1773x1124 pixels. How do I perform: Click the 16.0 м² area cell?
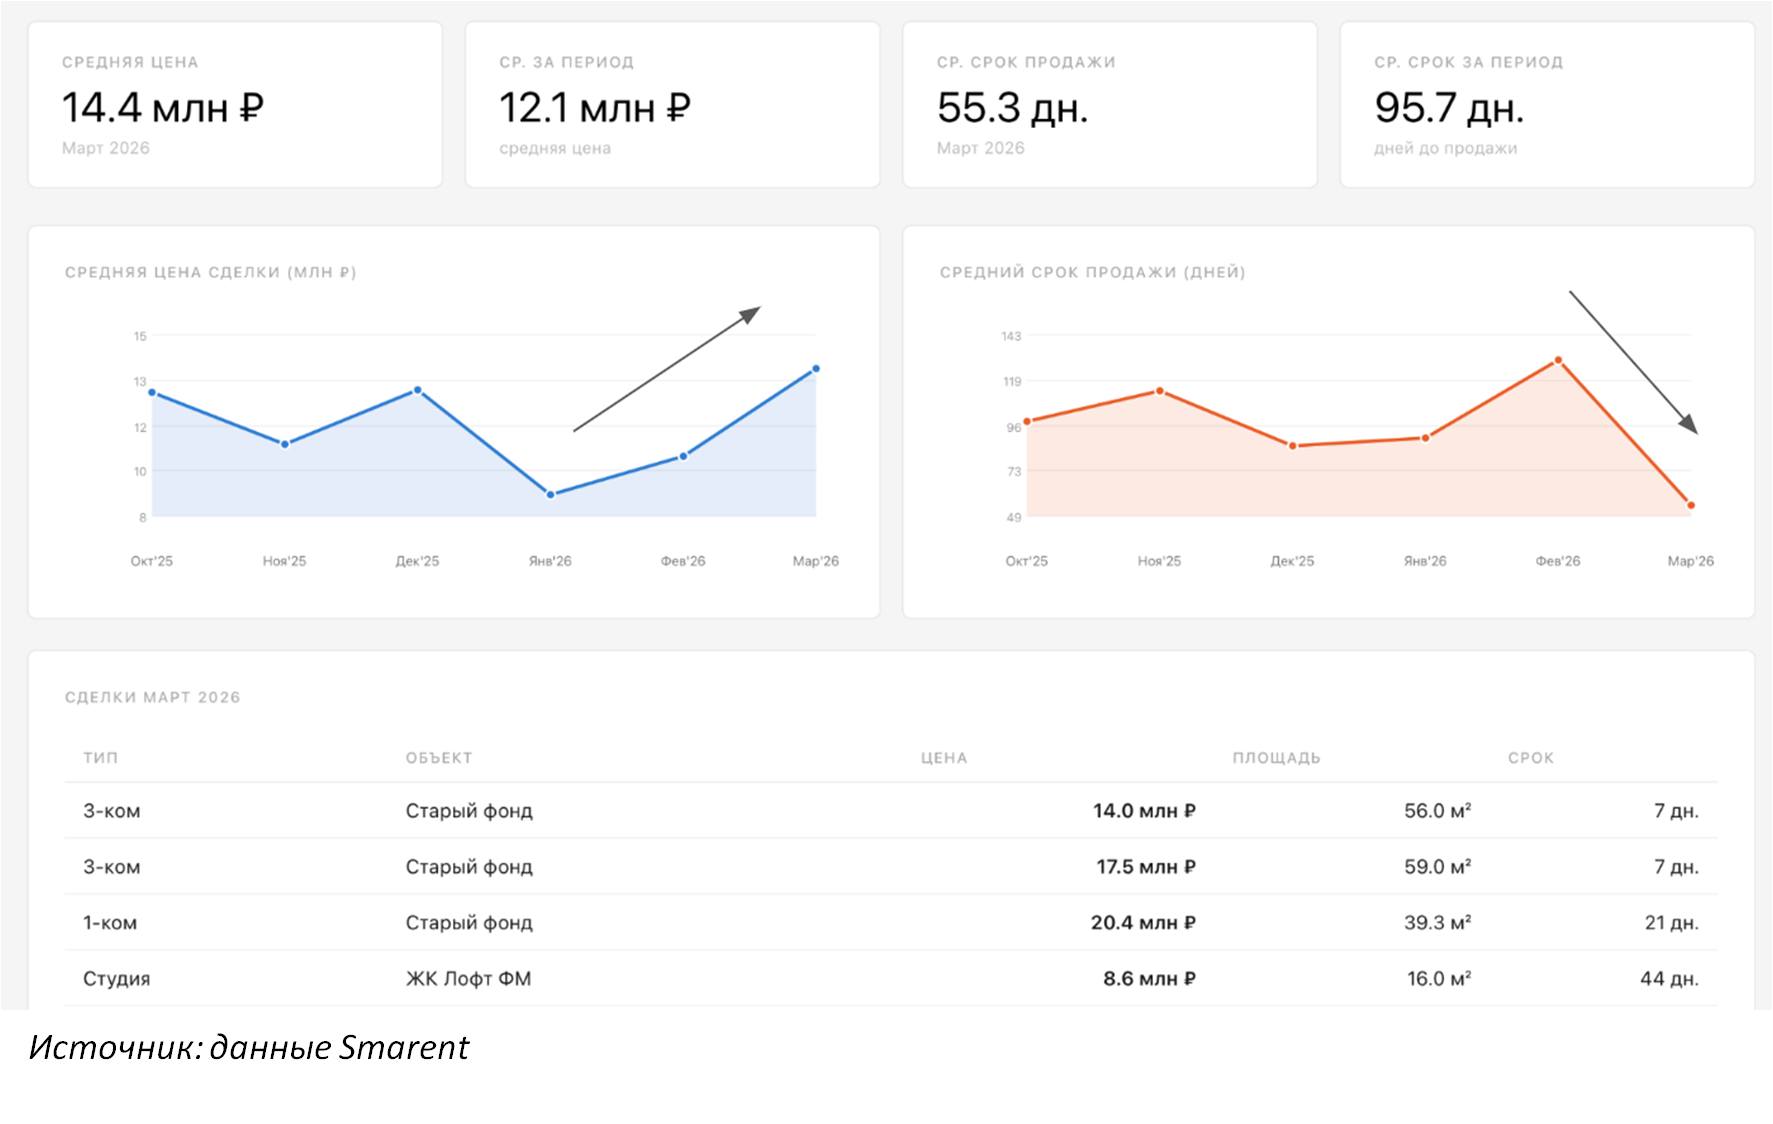point(1439,979)
